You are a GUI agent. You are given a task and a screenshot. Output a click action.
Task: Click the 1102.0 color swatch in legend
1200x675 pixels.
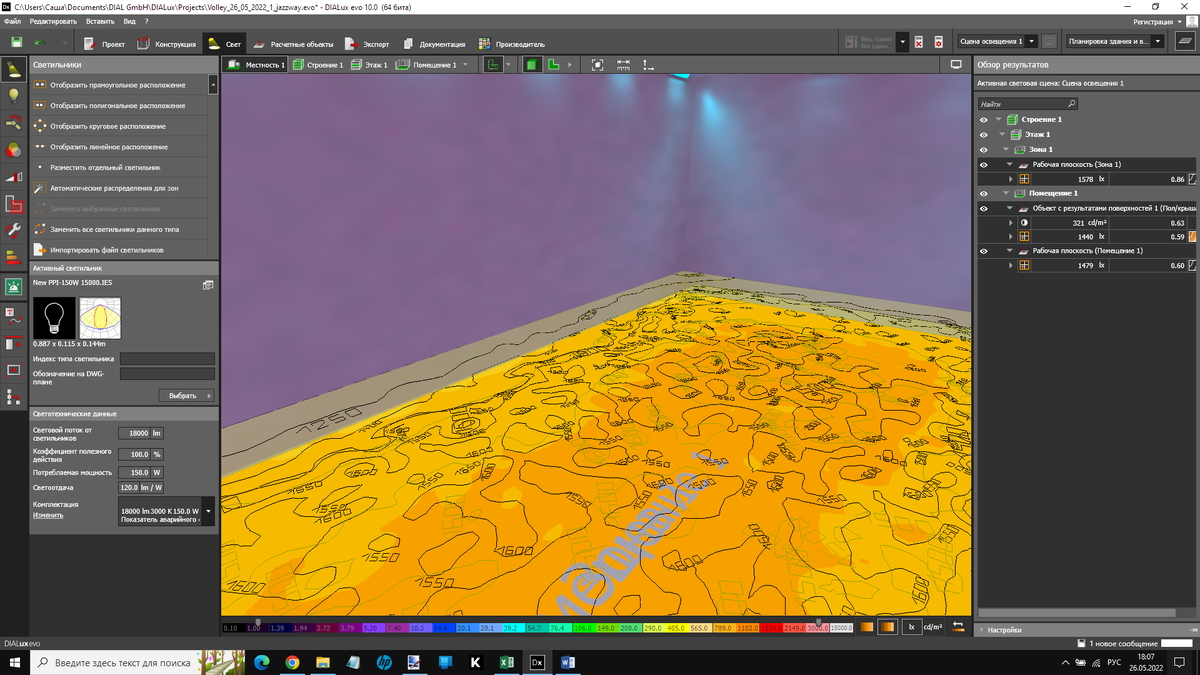[x=747, y=628]
